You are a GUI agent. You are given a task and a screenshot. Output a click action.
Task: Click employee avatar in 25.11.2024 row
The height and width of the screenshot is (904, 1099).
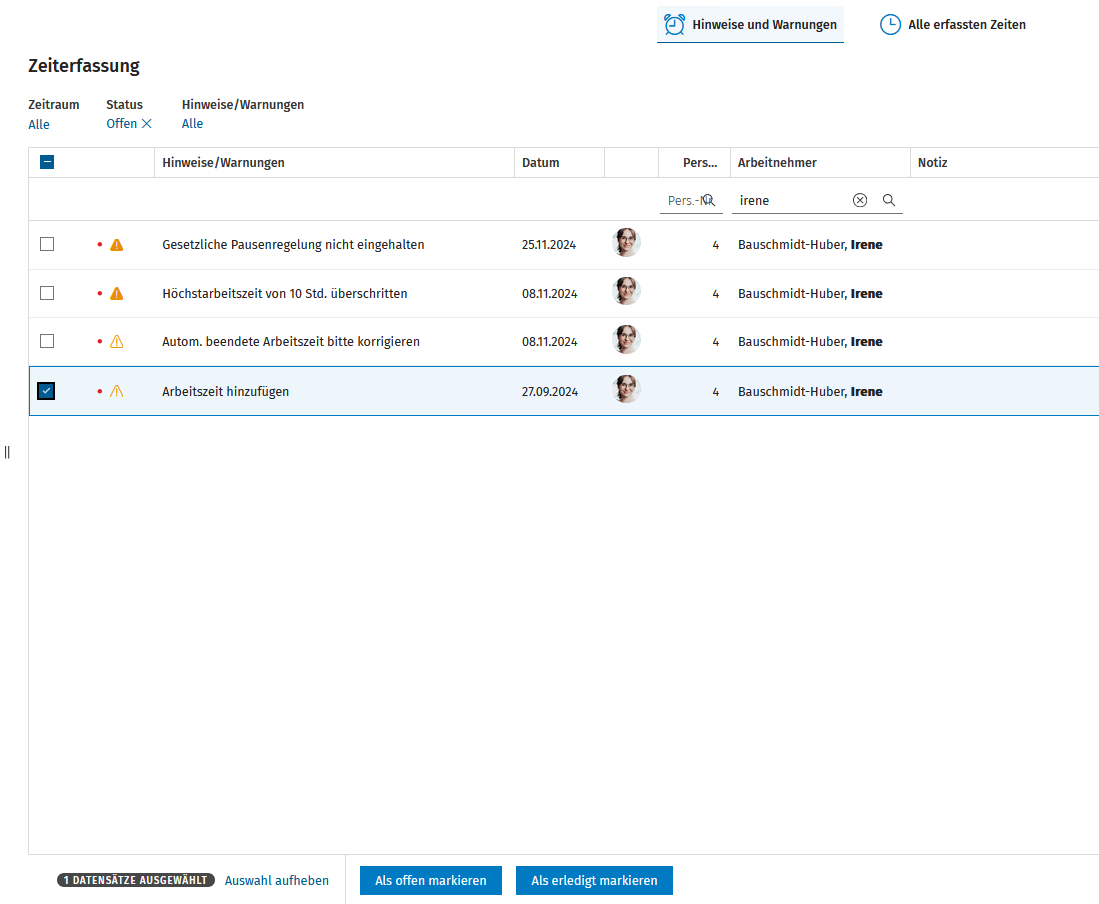pyautogui.click(x=627, y=242)
